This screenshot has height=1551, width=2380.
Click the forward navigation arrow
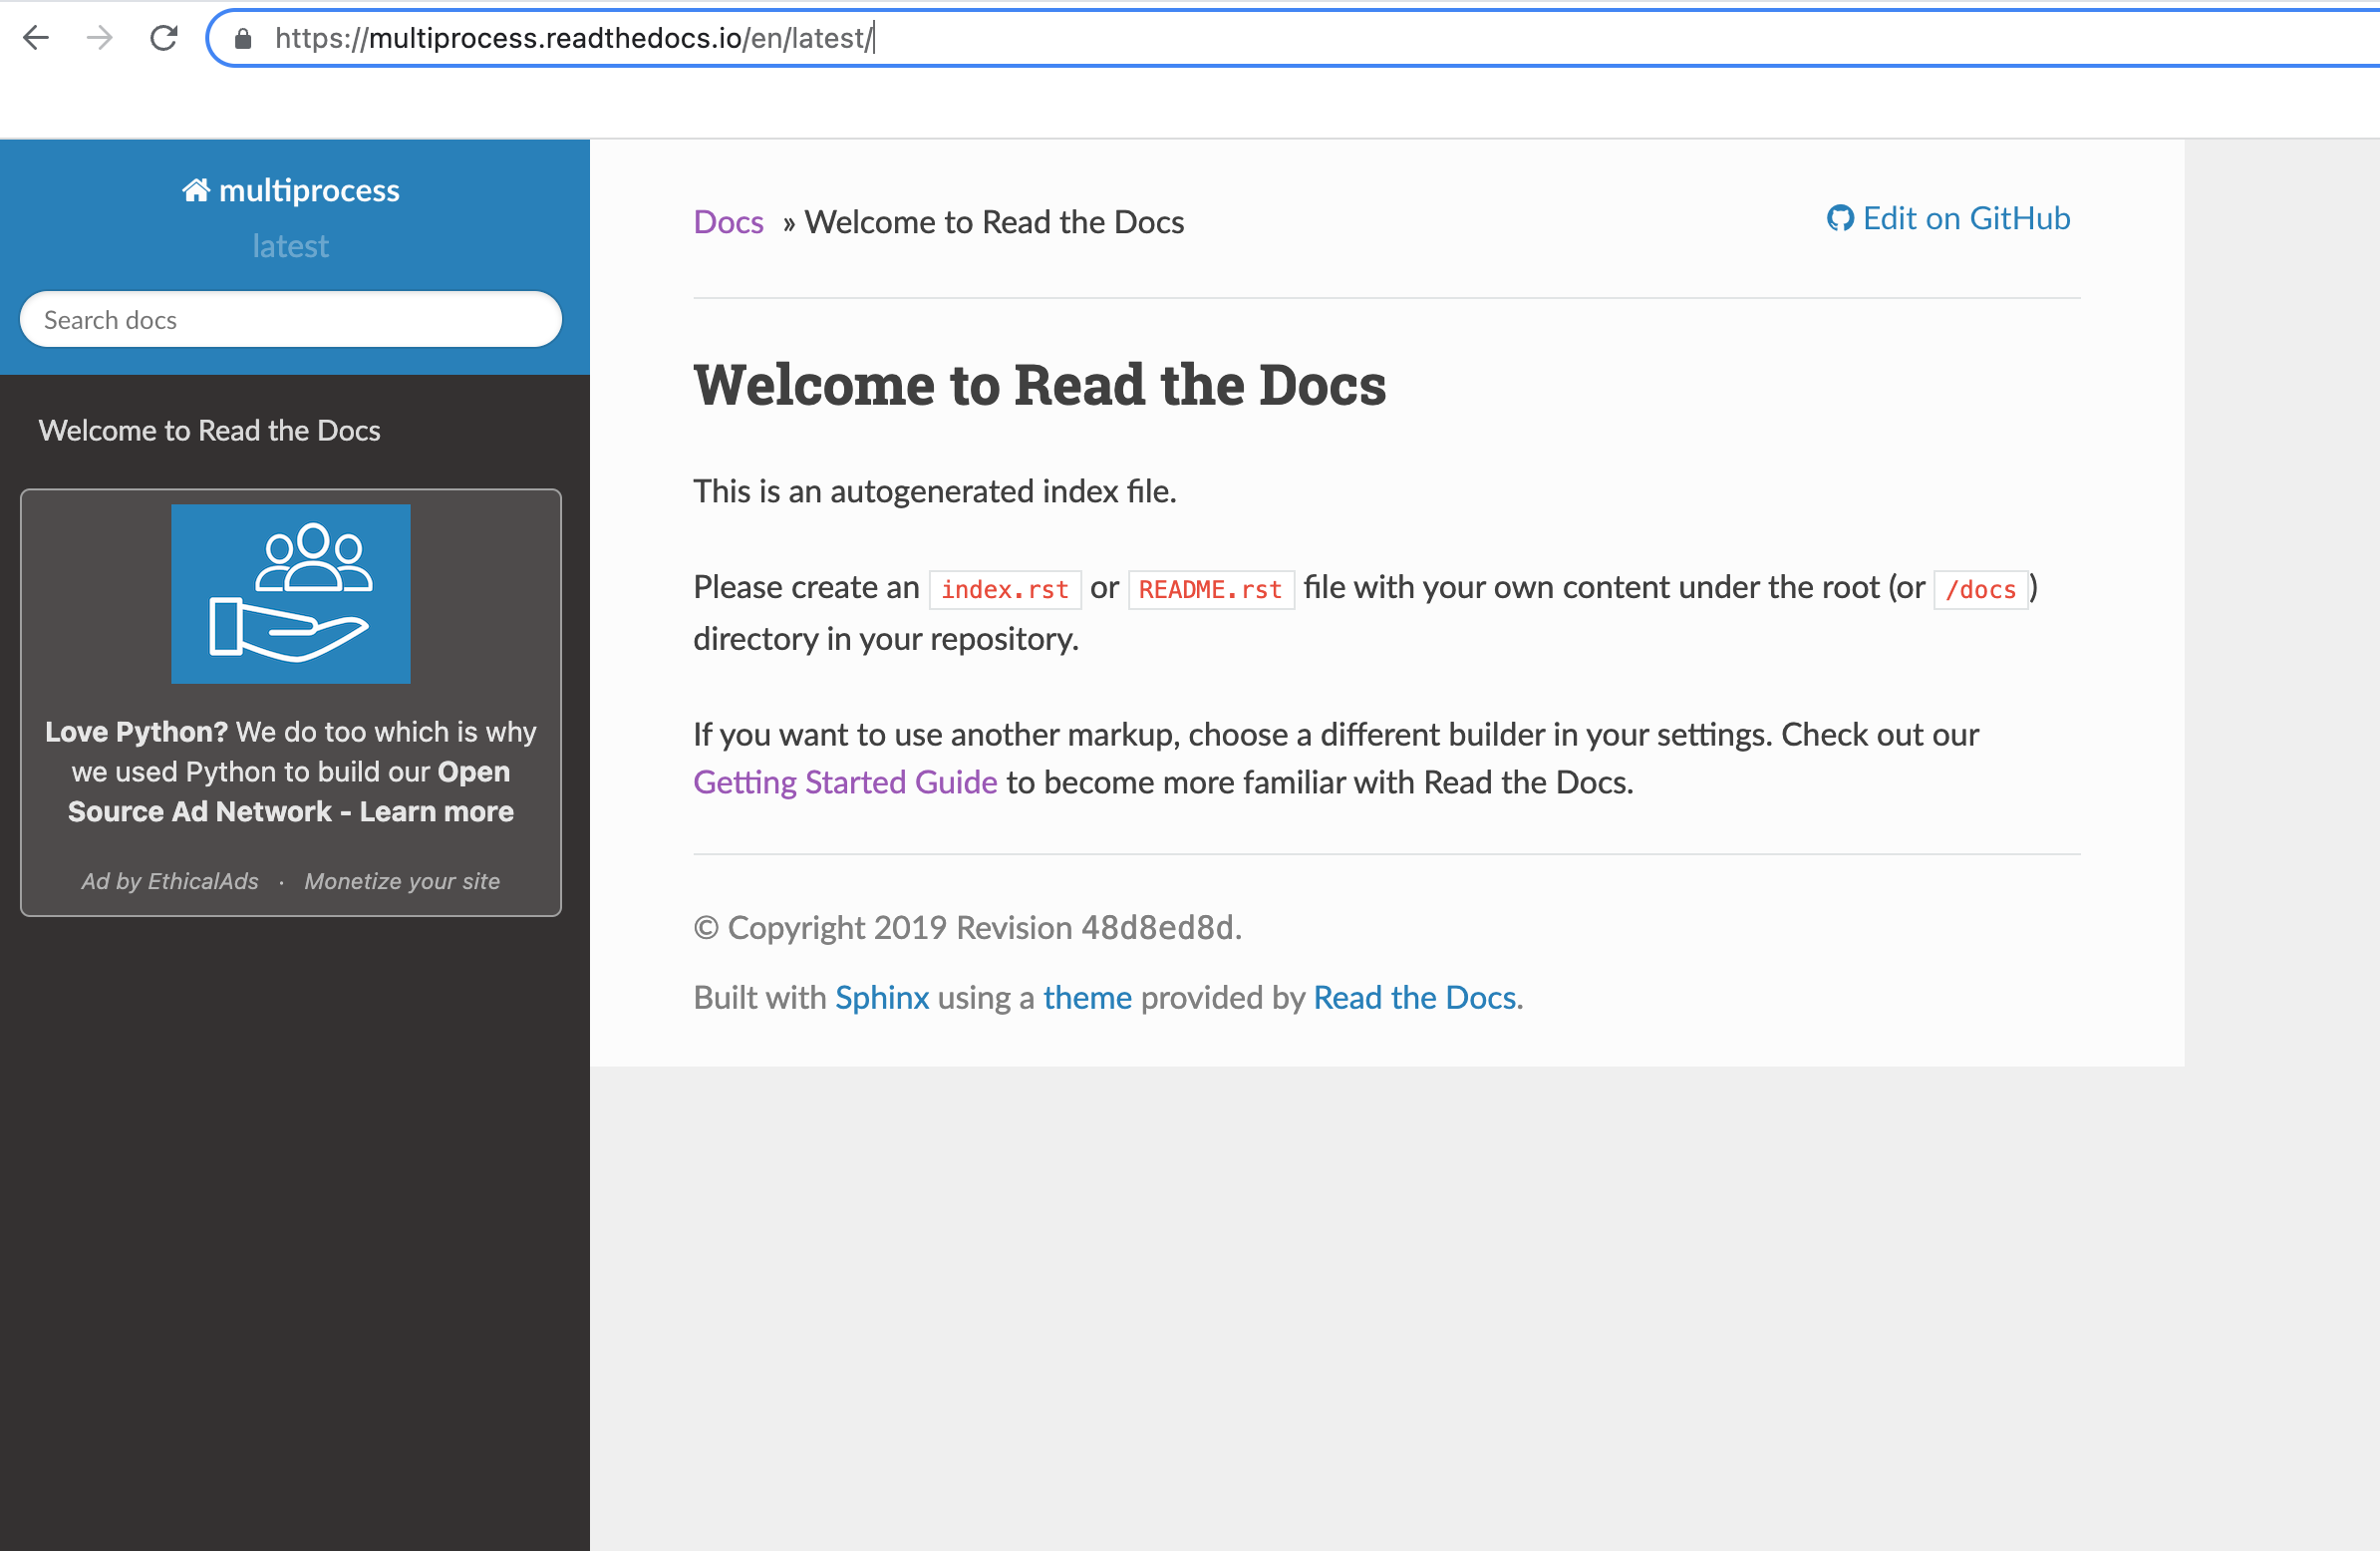click(99, 38)
